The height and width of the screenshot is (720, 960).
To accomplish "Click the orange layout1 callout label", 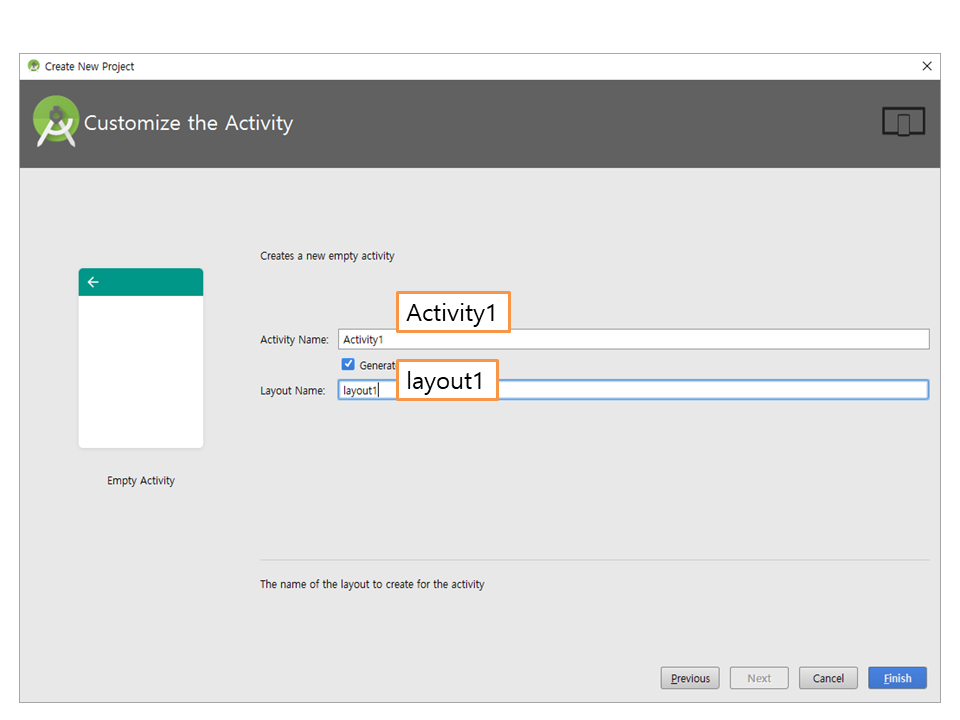I will pos(447,381).
